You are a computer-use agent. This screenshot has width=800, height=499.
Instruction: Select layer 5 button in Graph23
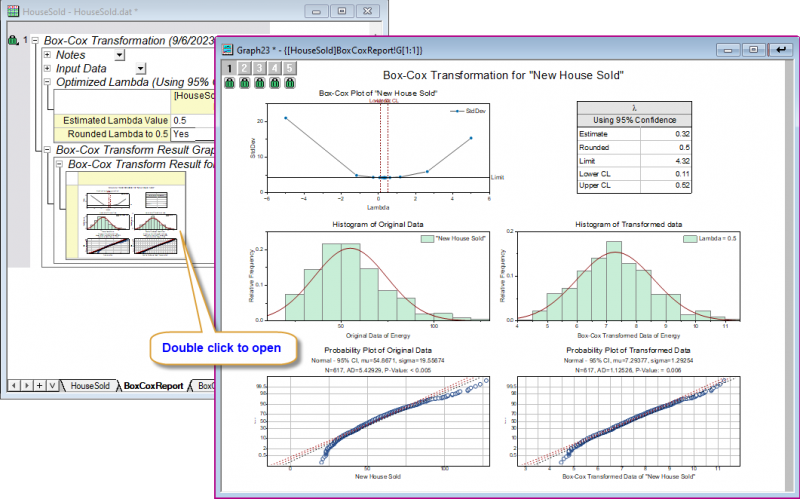coord(289,68)
